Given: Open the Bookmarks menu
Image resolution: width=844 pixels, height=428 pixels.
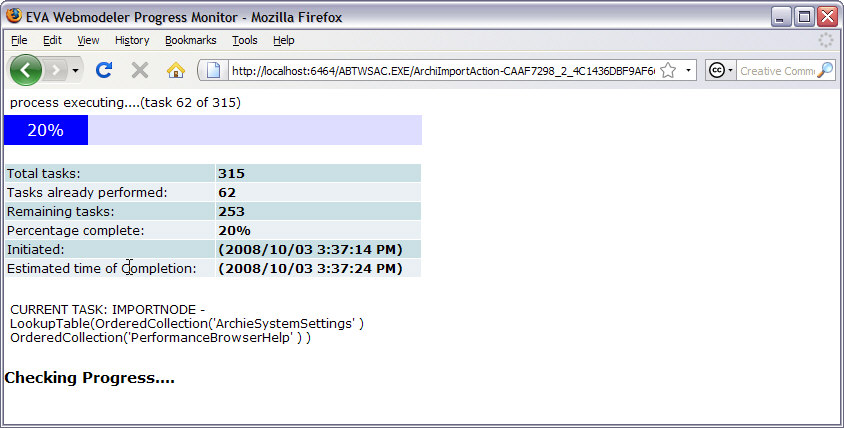Looking at the screenshot, I should [189, 40].
